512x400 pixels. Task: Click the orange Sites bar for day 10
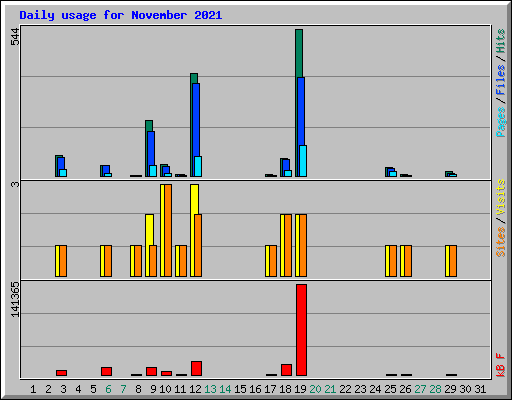tap(168, 230)
